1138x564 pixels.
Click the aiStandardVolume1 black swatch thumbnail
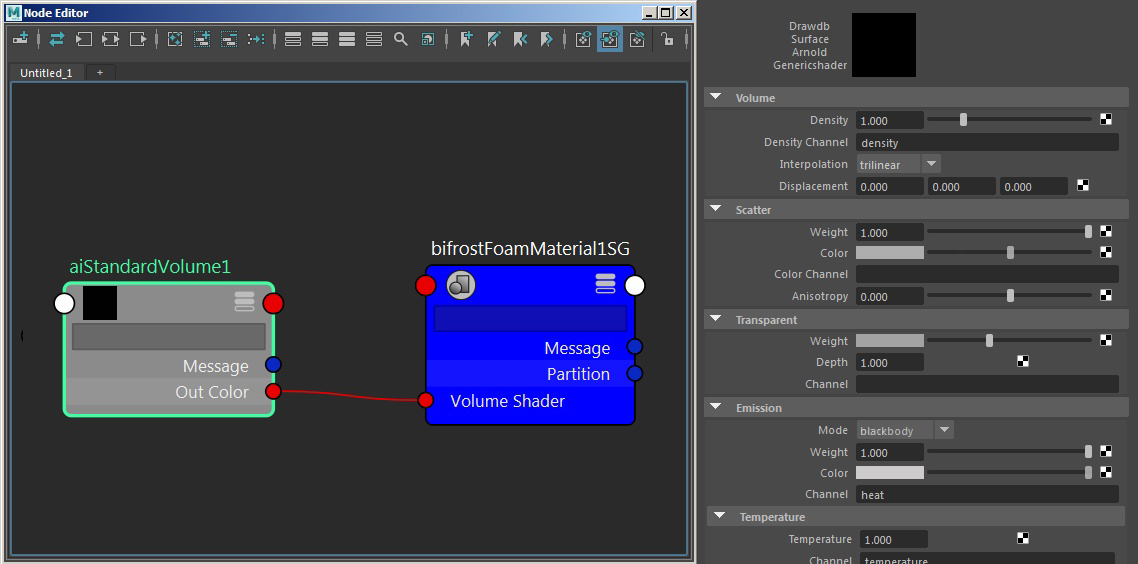(100, 303)
